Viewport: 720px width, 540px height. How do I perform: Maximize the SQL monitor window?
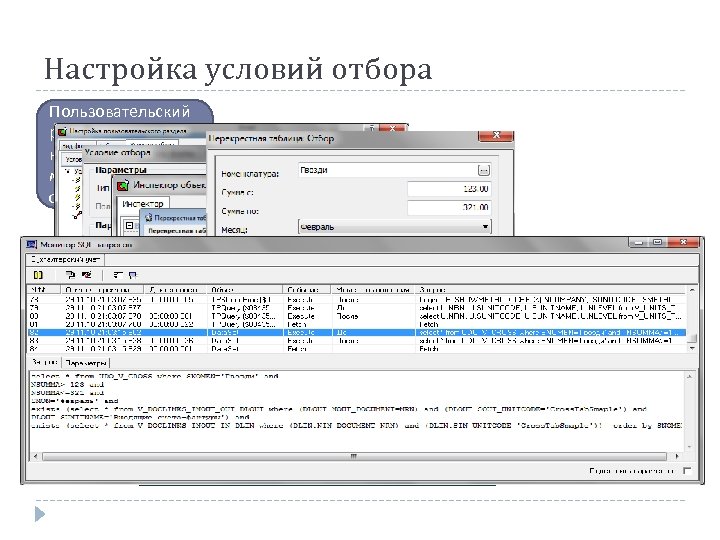[658, 242]
